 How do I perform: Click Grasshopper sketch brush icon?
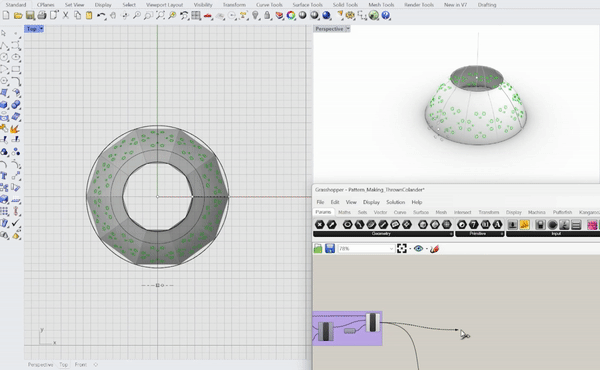pyautogui.click(x=434, y=249)
